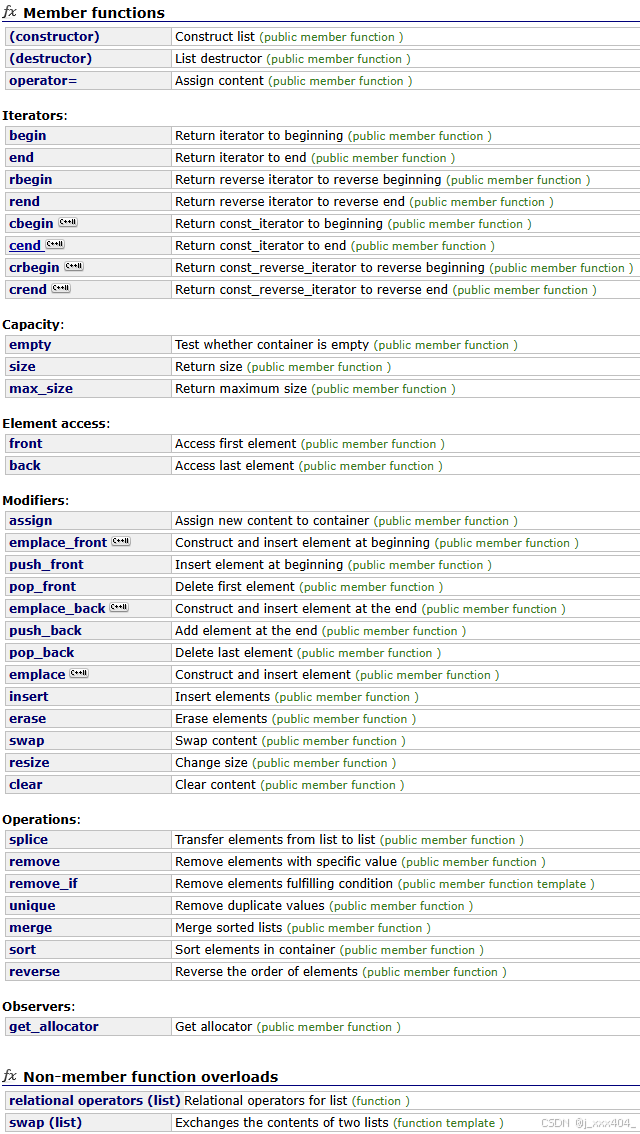The height and width of the screenshot is (1134, 640).
Task: Click the C++11 badge beside crend
Action: (x=60, y=289)
